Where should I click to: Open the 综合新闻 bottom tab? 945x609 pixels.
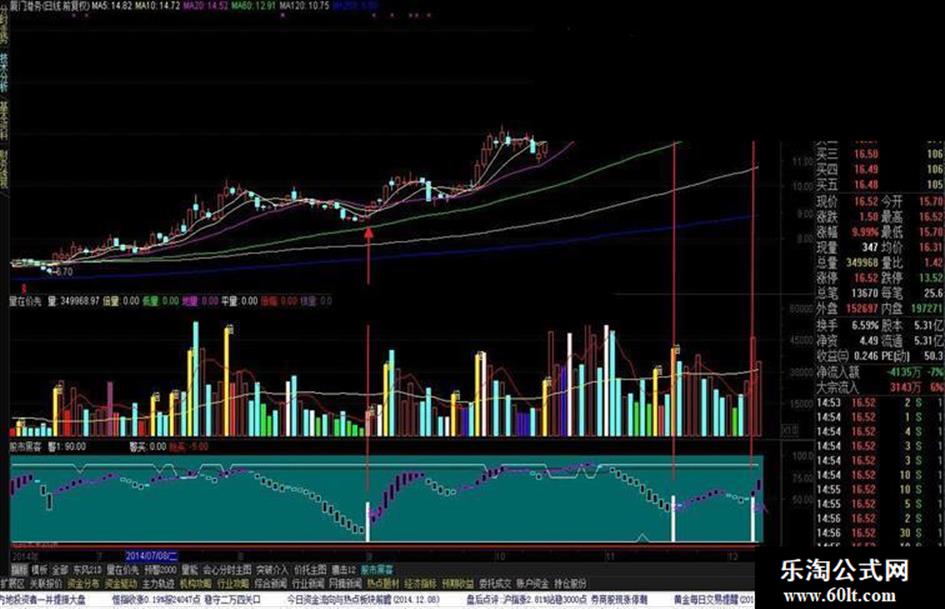[271, 584]
